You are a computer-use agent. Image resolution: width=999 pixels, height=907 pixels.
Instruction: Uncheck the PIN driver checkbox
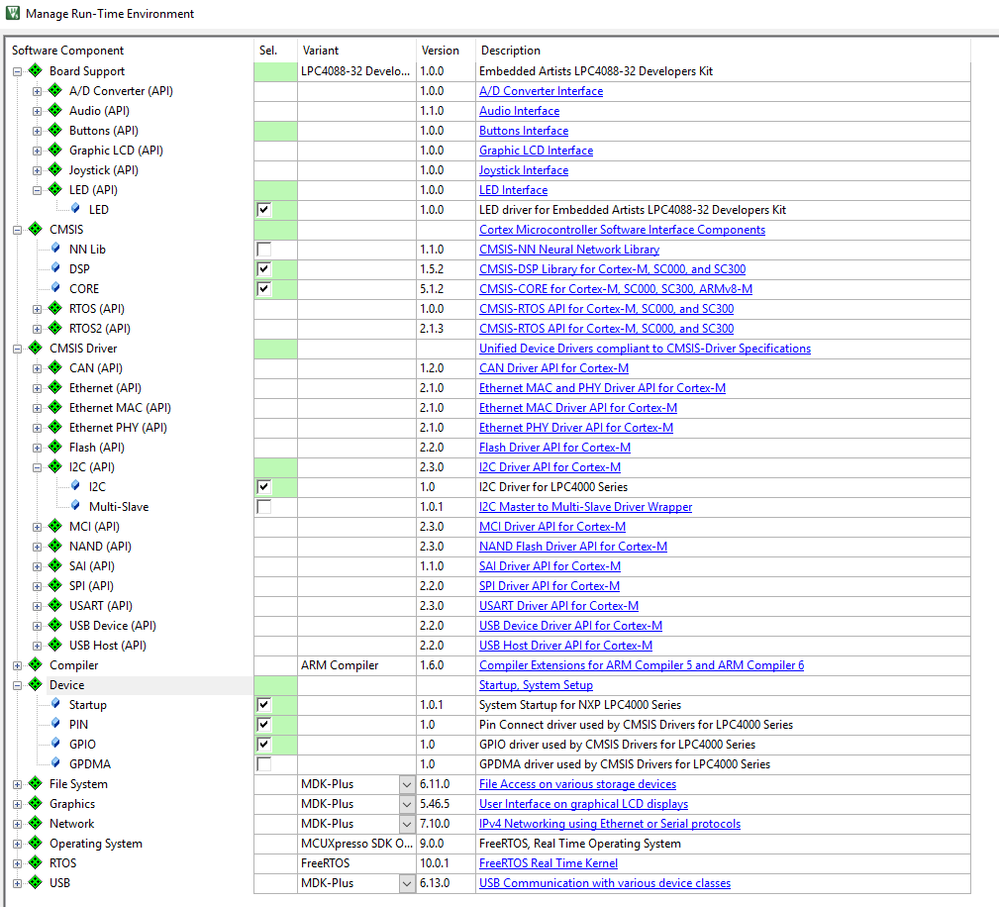pos(264,724)
